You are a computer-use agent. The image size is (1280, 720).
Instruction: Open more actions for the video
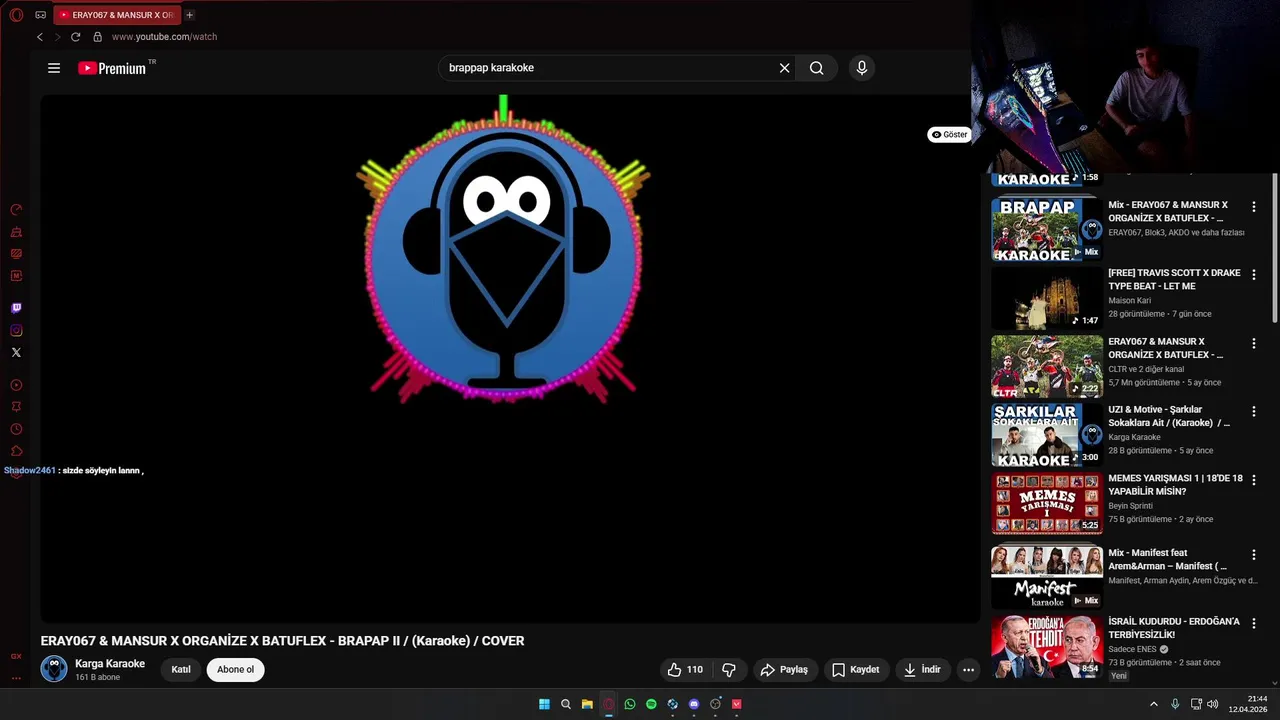[968, 670]
